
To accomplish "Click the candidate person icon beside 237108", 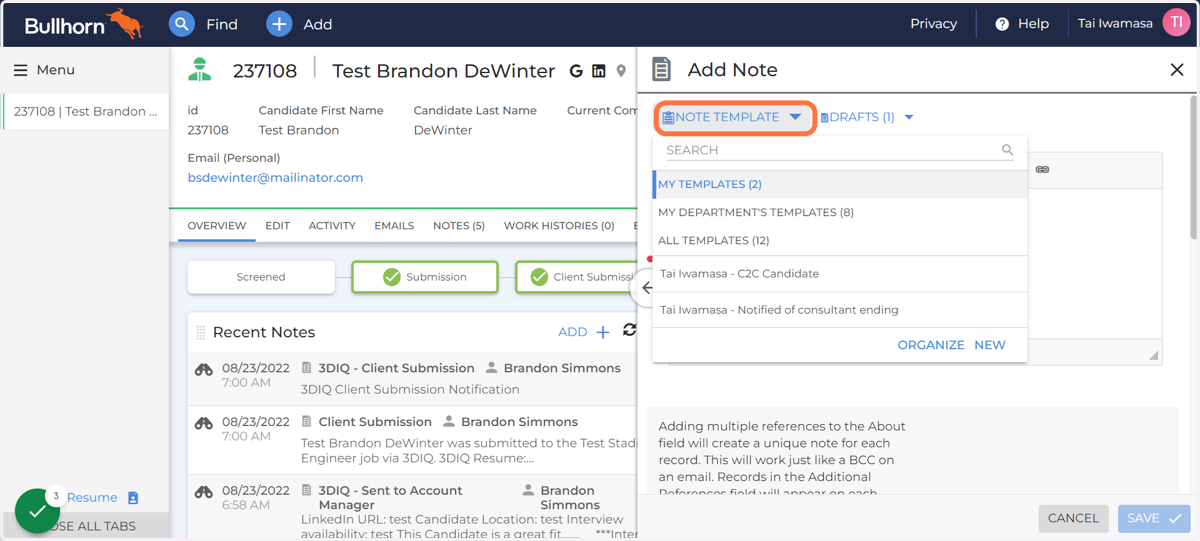I will click(200, 70).
